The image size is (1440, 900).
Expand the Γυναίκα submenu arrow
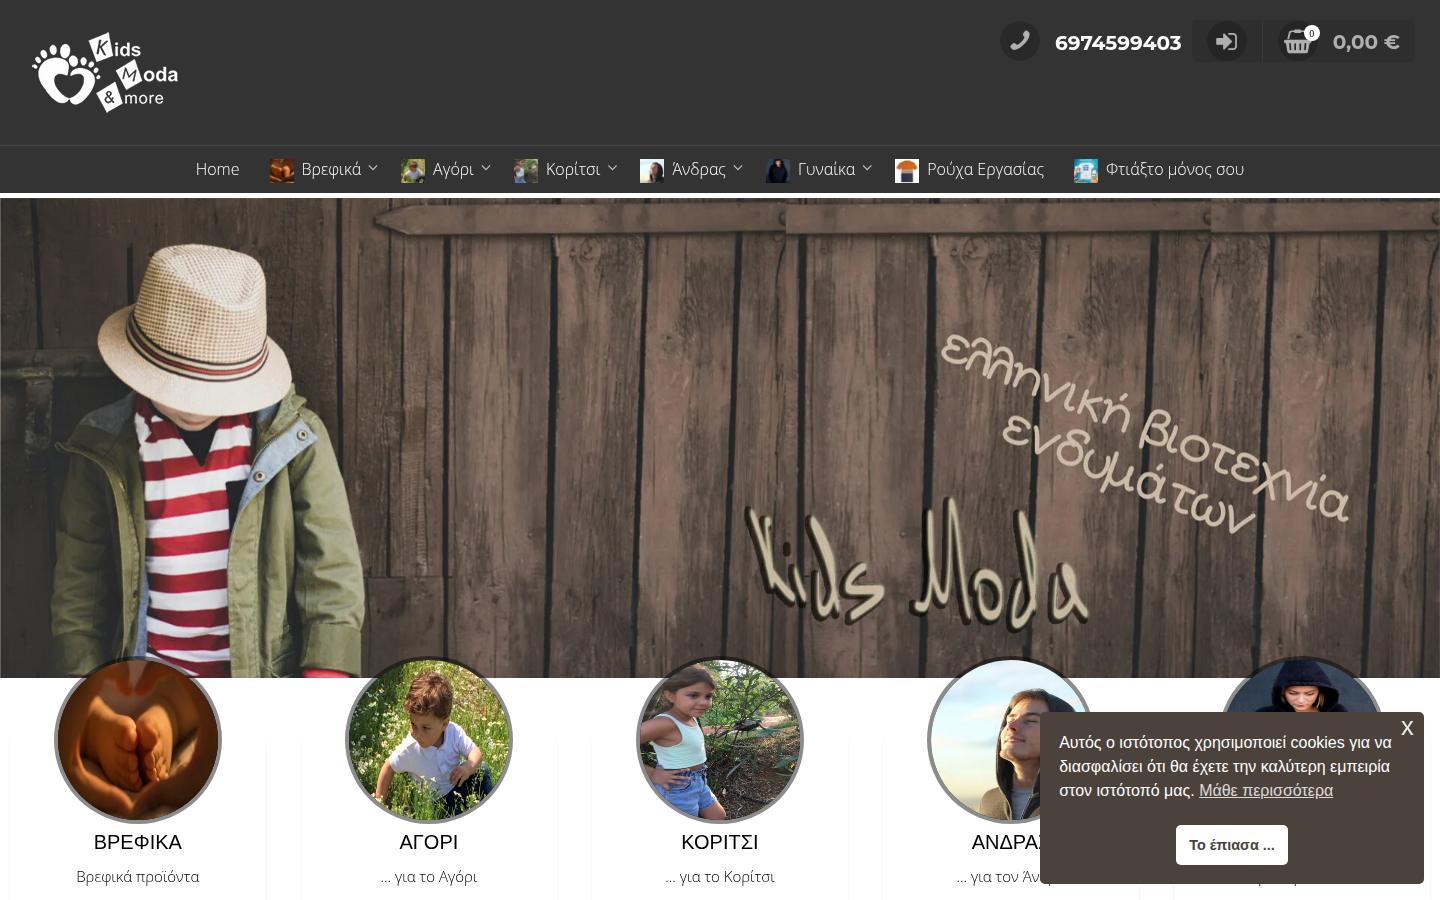pos(867,168)
